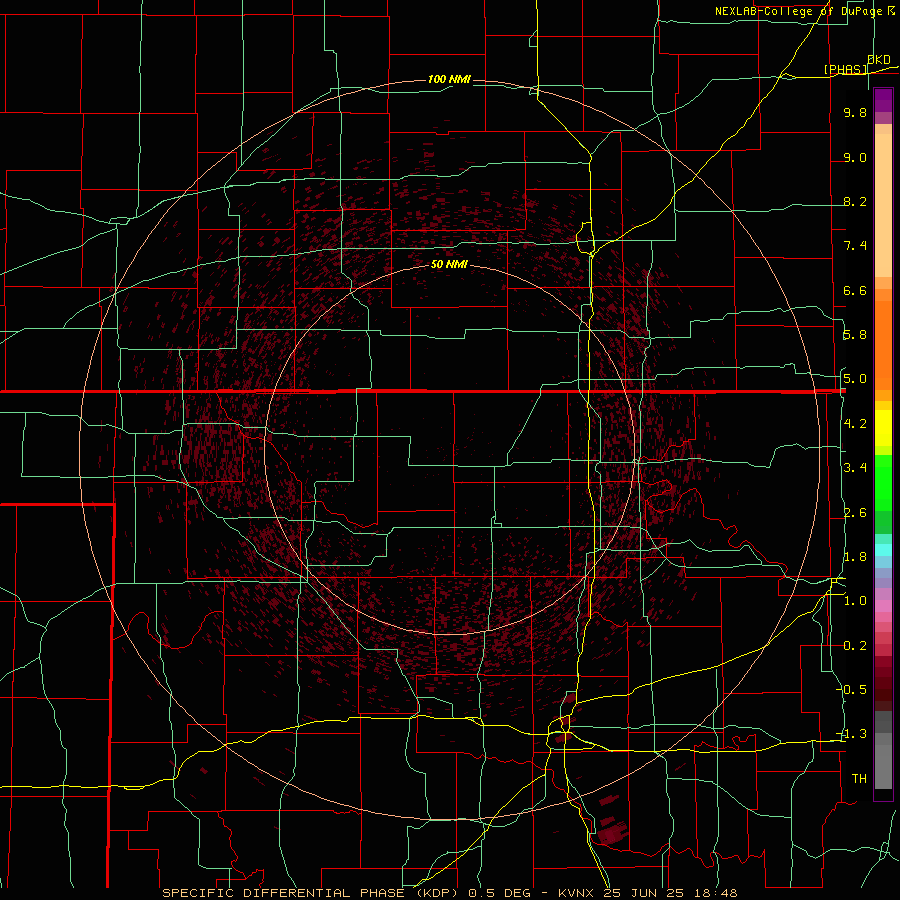Click the 9.8 scale value
The image size is (900, 900).
pos(855,112)
